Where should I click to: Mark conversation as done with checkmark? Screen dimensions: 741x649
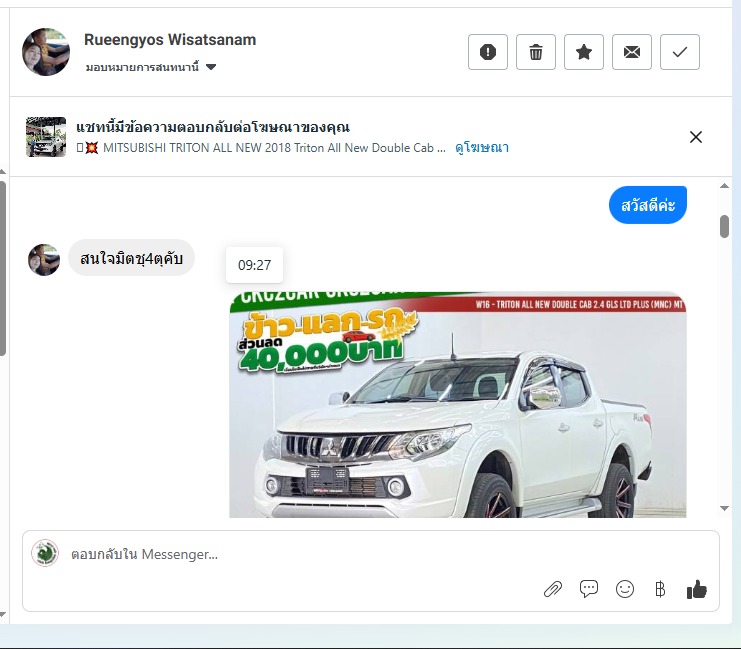pyautogui.click(x=680, y=52)
